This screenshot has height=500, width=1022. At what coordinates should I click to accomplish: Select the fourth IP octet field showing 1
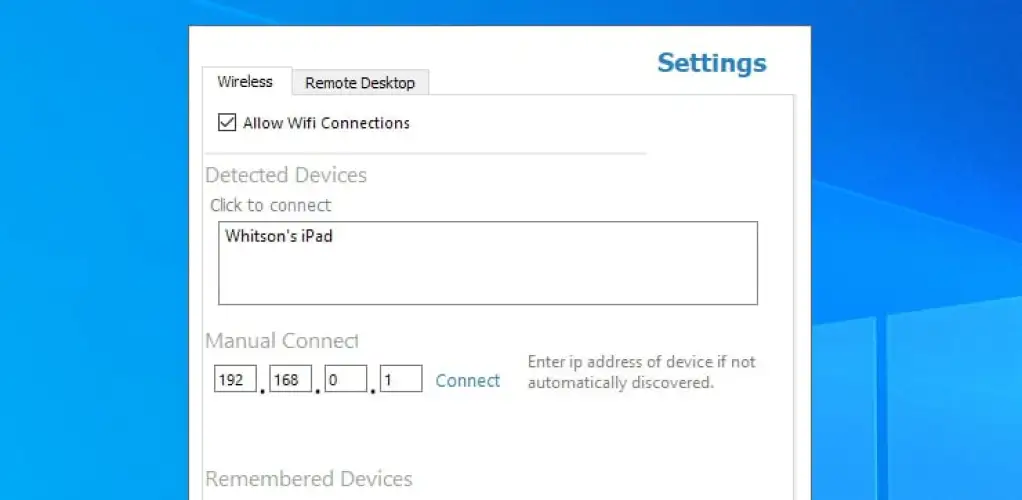401,379
